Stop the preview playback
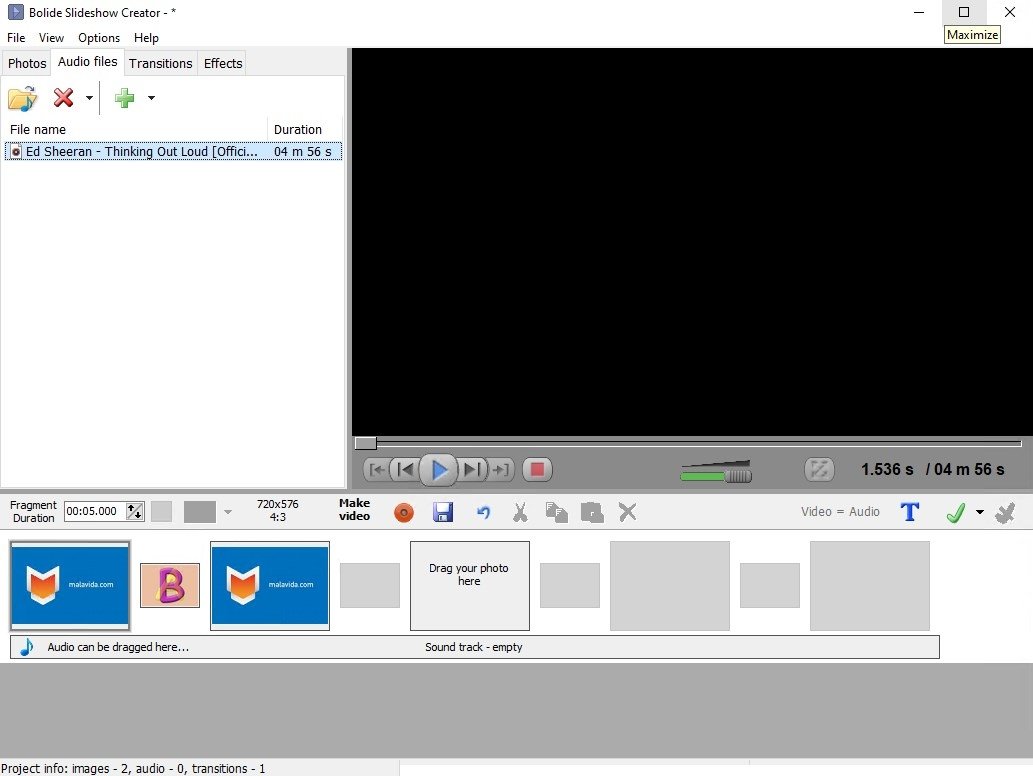Image resolution: width=1033 pixels, height=776 pixels. pyautogui.click(x=537, y=470)
